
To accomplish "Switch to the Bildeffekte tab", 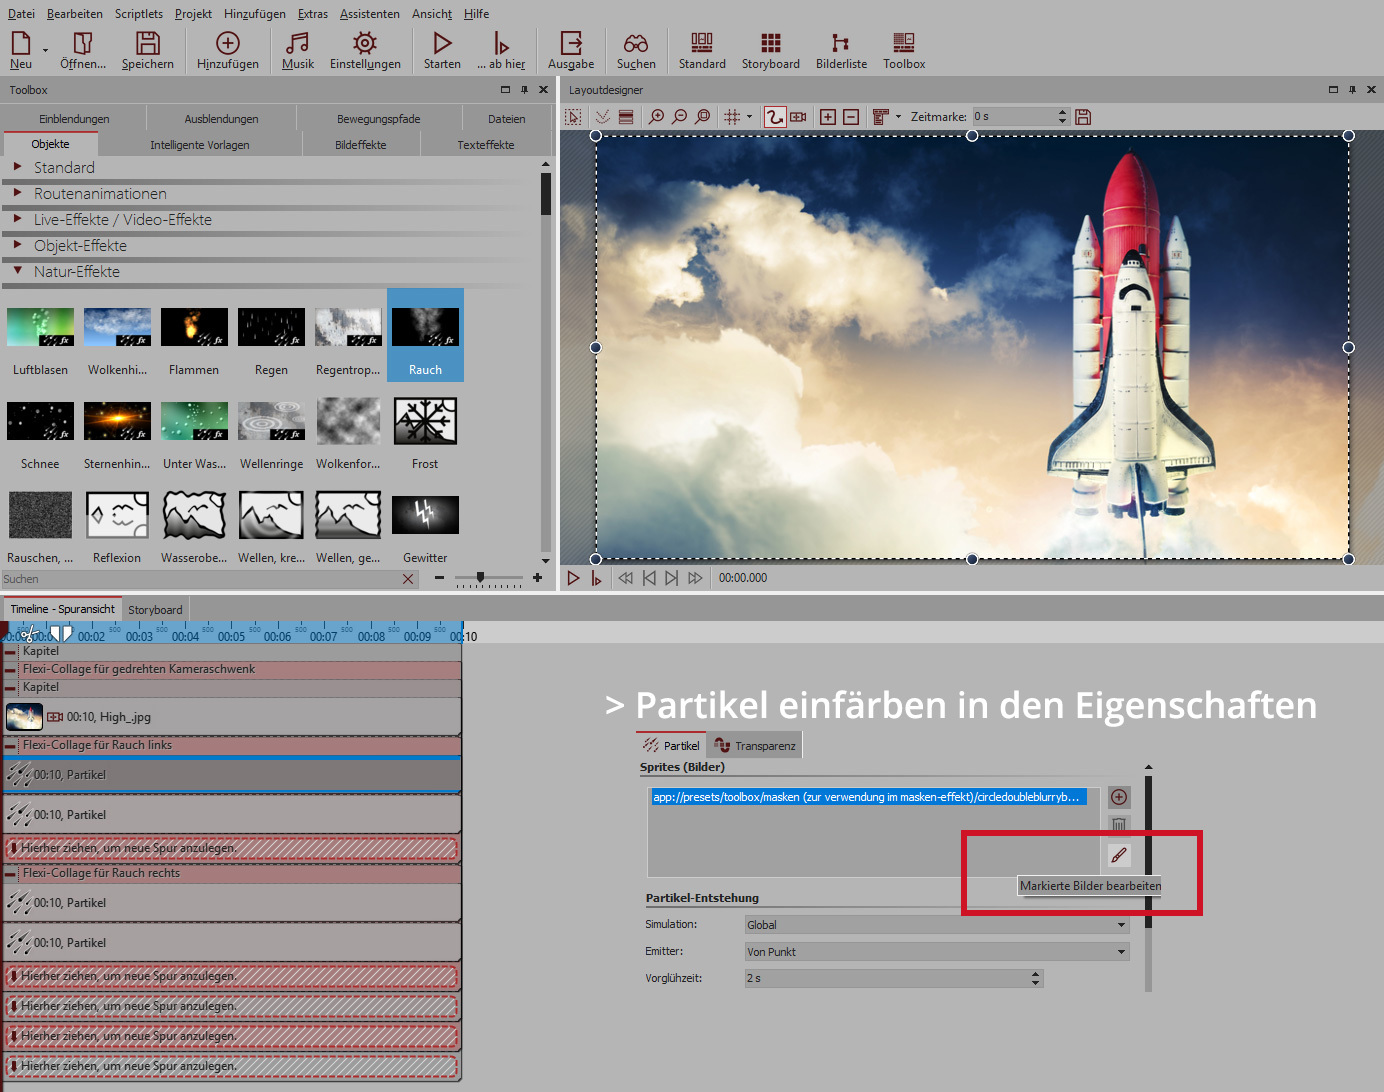I will 360,145.
